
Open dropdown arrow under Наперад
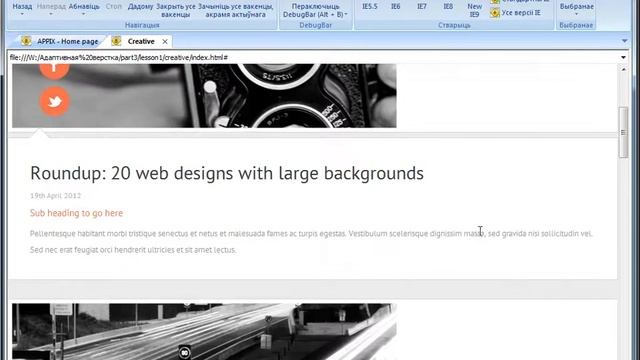[51, 14]
